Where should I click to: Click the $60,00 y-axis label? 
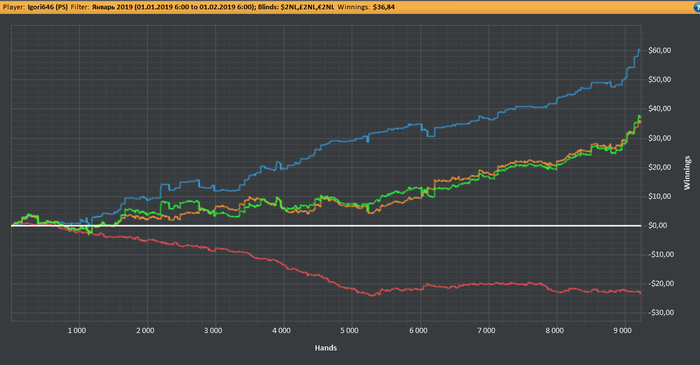pyautogui.click(x=660, y=50)
